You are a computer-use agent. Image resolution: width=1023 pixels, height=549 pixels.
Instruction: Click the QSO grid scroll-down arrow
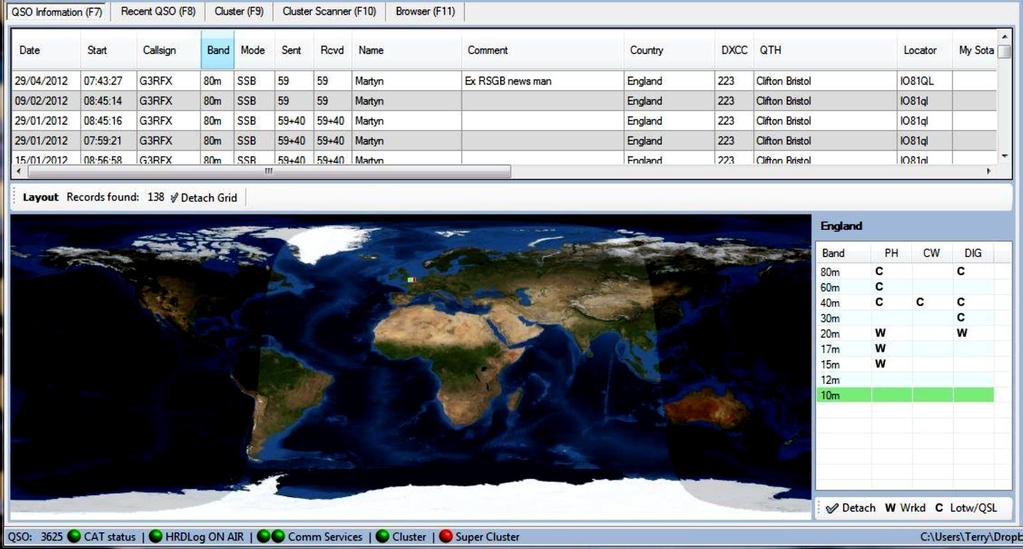[x=1004, y=156]
